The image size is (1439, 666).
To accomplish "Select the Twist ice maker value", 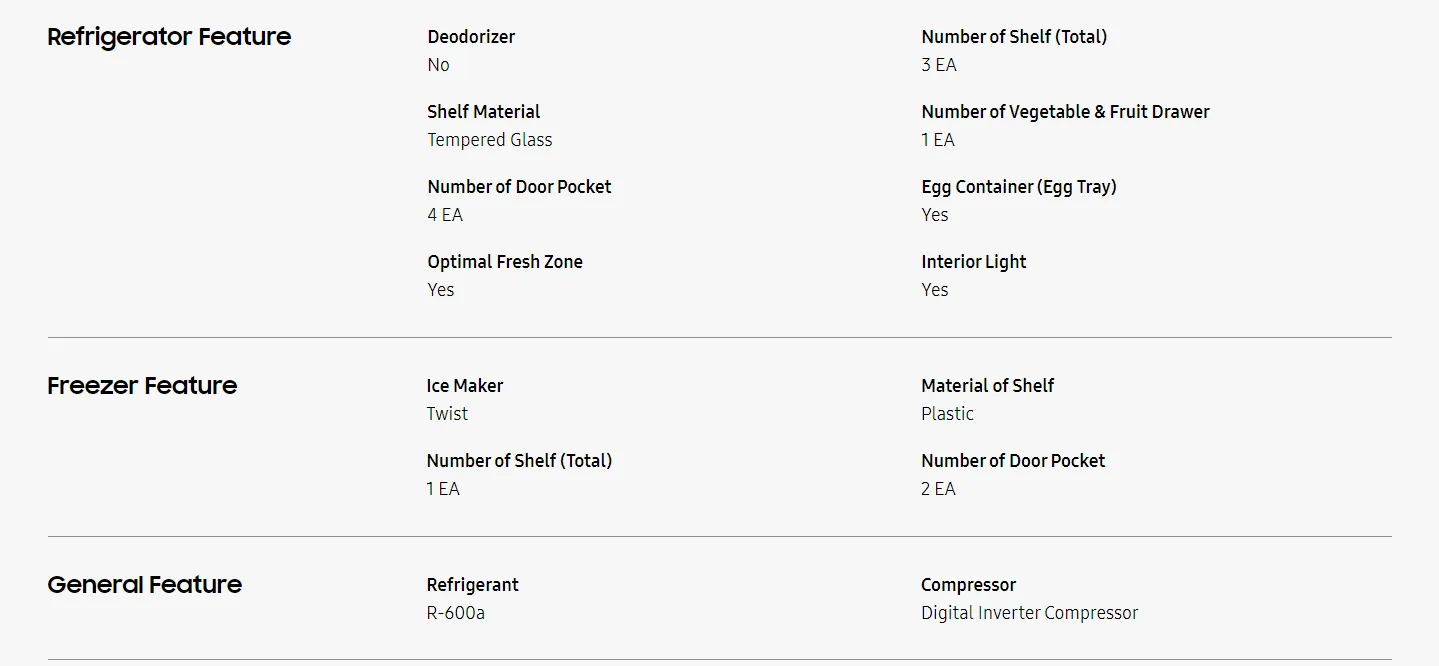I will click(x=446, y=414).
